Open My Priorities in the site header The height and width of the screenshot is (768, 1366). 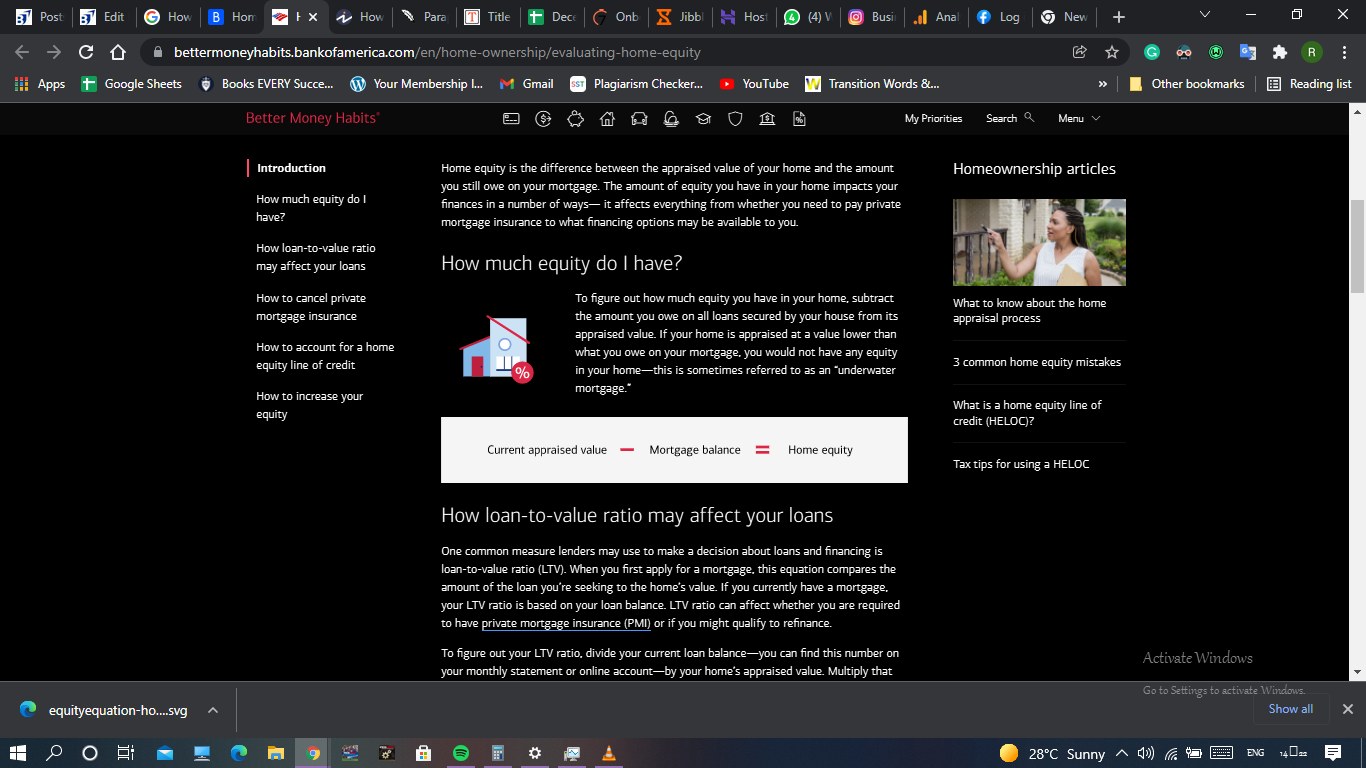933,118
